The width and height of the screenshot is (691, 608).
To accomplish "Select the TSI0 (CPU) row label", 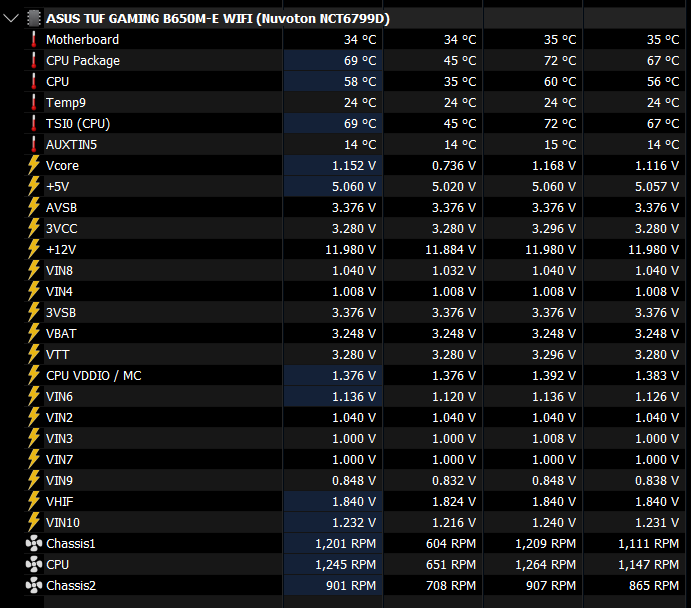I will [x=78, y=123].
